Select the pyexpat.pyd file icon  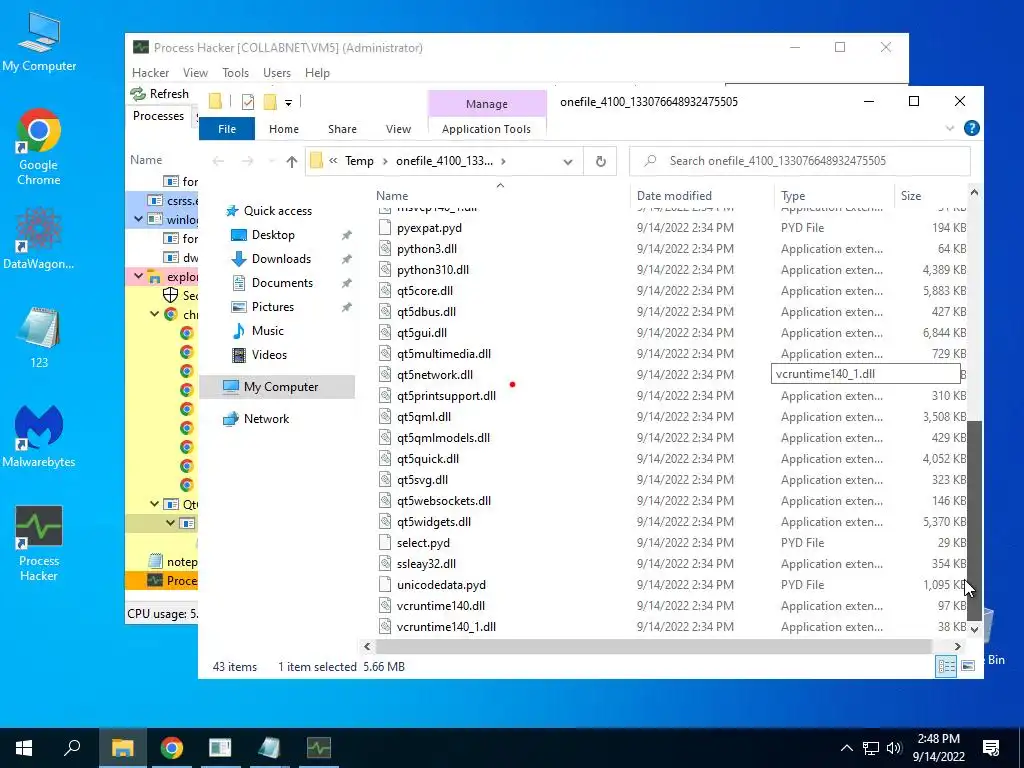tap(387, 228)
